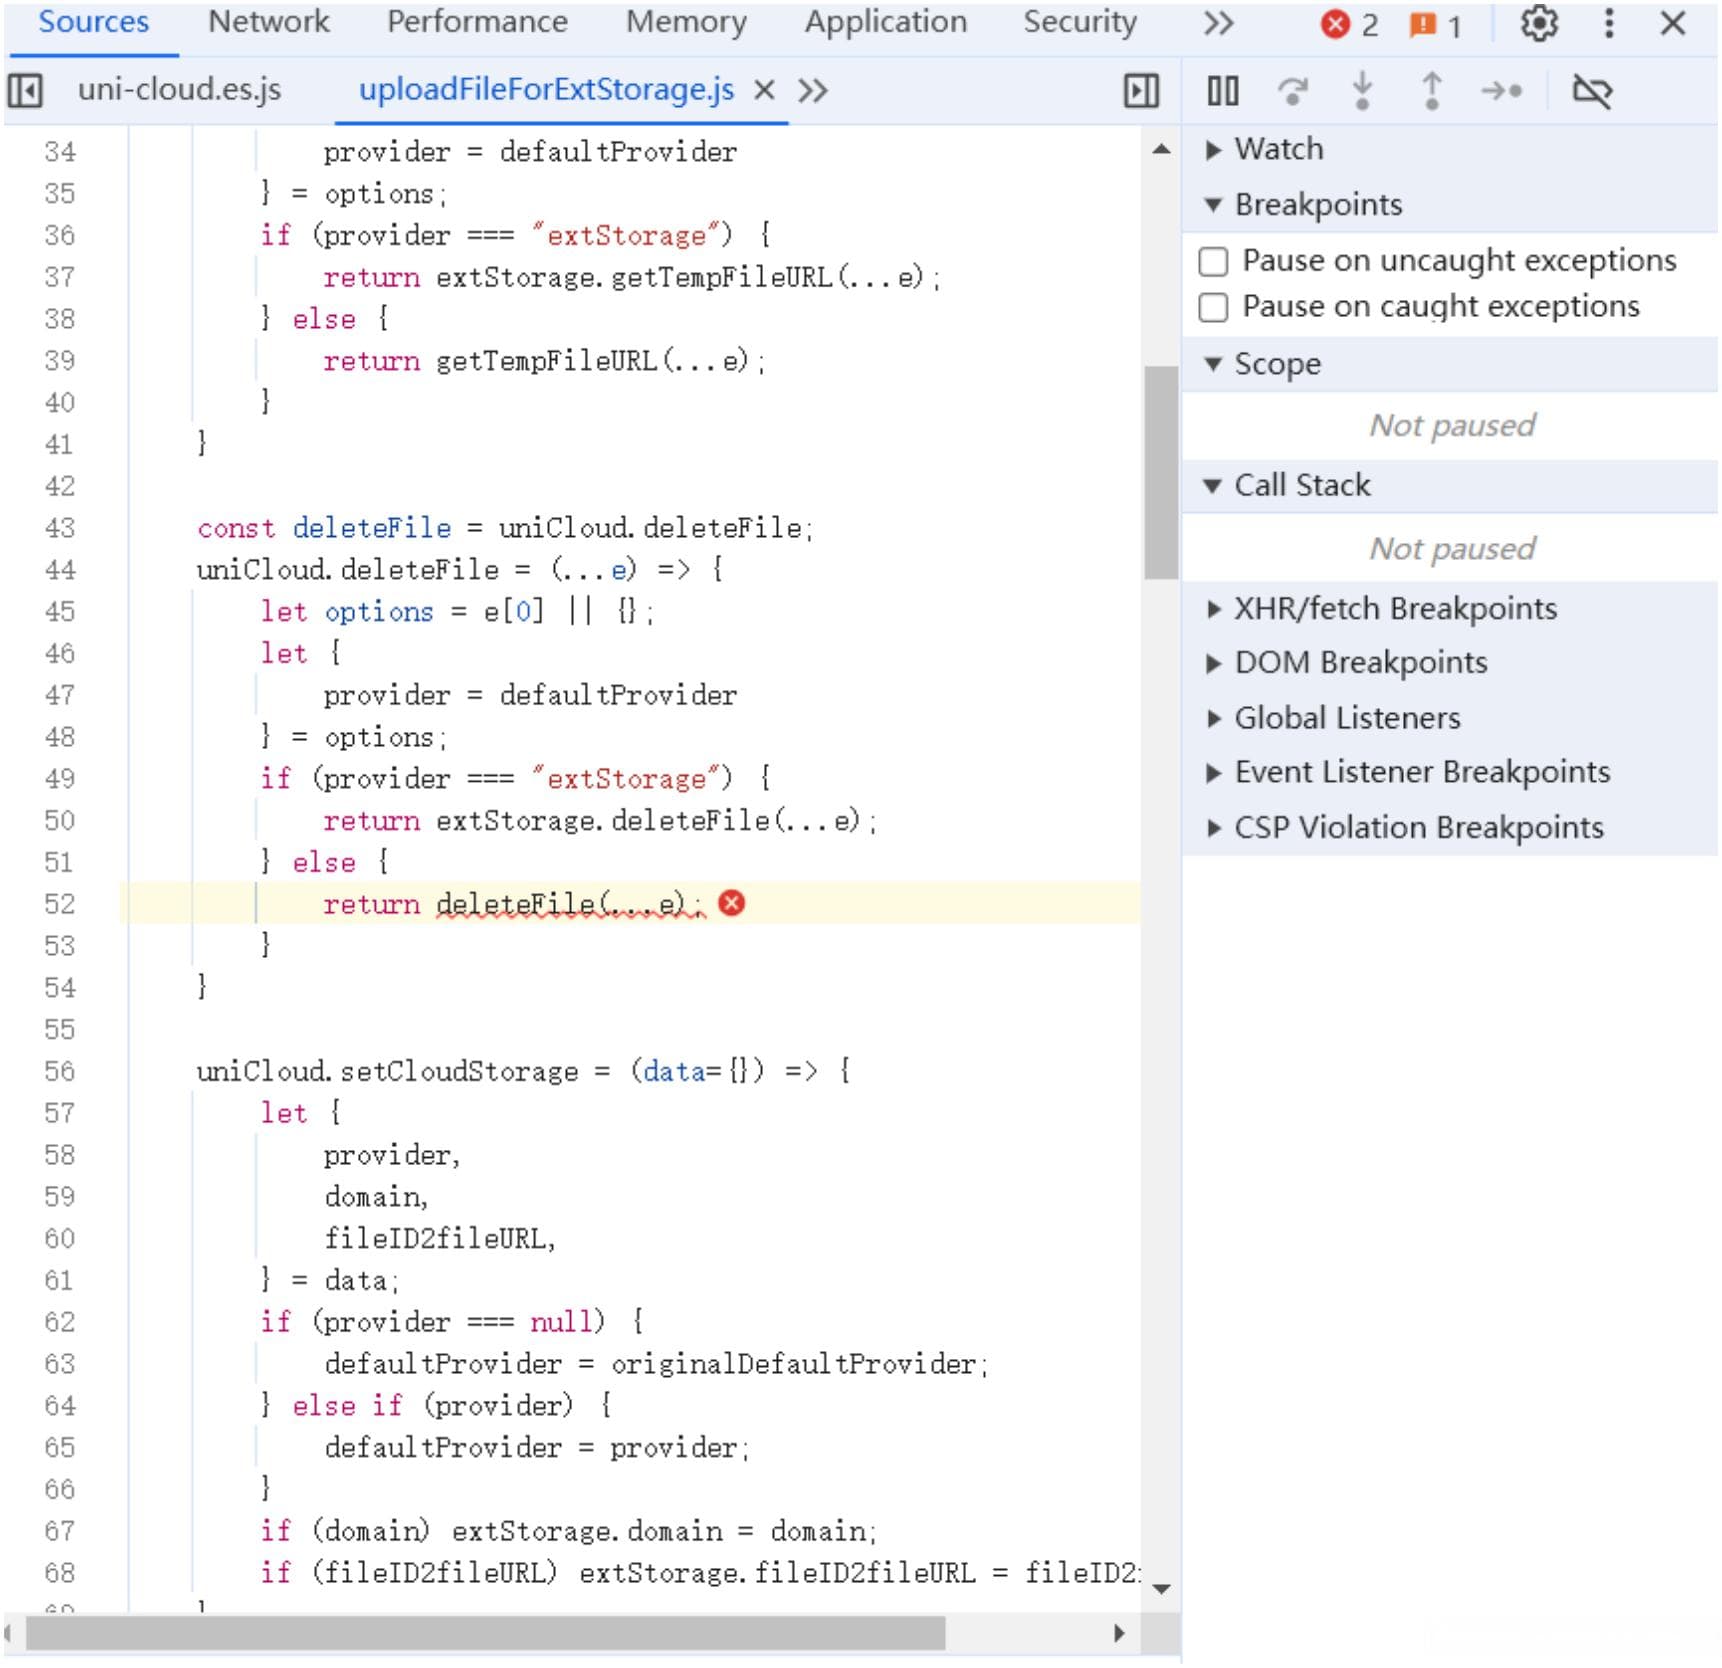
Task: Click 'originalDefaultProvider' on line 63
Action: pos(794,1364)
